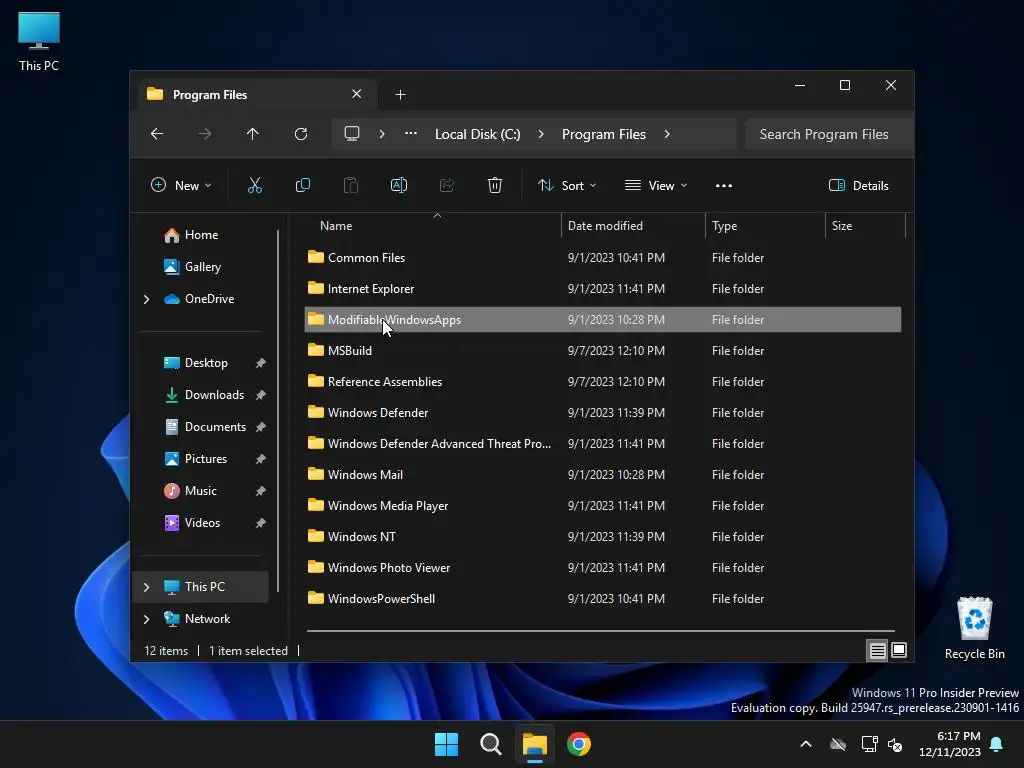Click the pin icon next to Videos
The width and height of the screenshot is (1024, 768).
point(261,523)
